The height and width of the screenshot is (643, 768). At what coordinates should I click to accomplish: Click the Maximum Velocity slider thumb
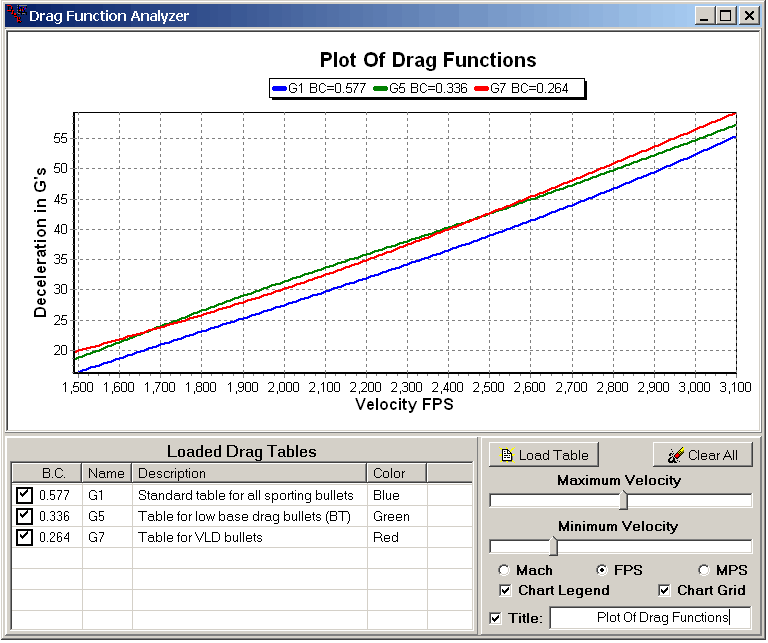(623, 500)
